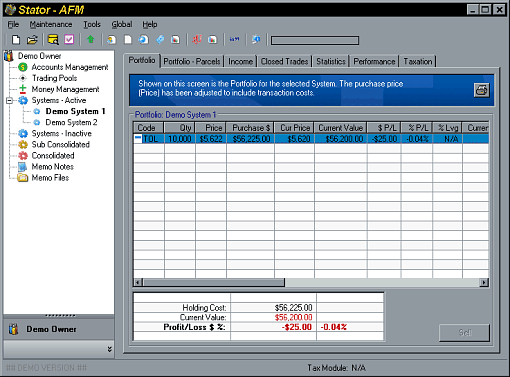Open the Statistics tab
Viewport: 510px width, 377px height.
(331, 61)
